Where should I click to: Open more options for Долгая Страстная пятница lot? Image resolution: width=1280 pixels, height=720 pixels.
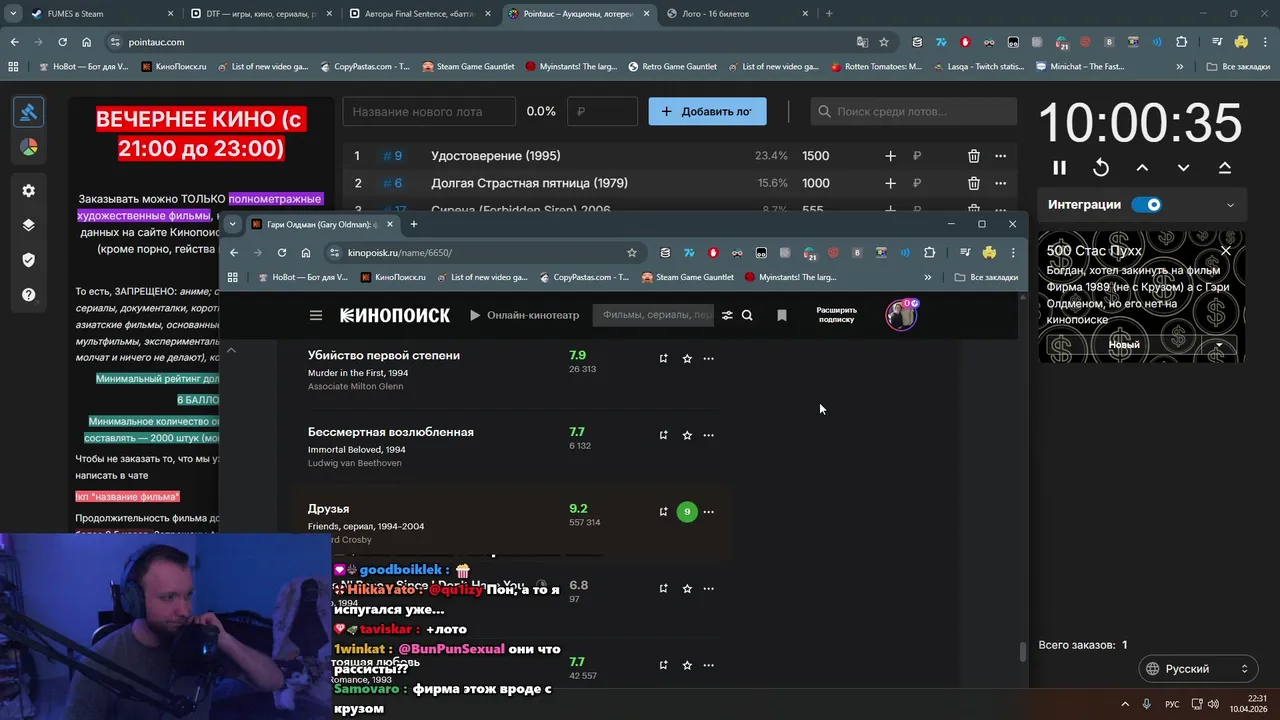1000,183
